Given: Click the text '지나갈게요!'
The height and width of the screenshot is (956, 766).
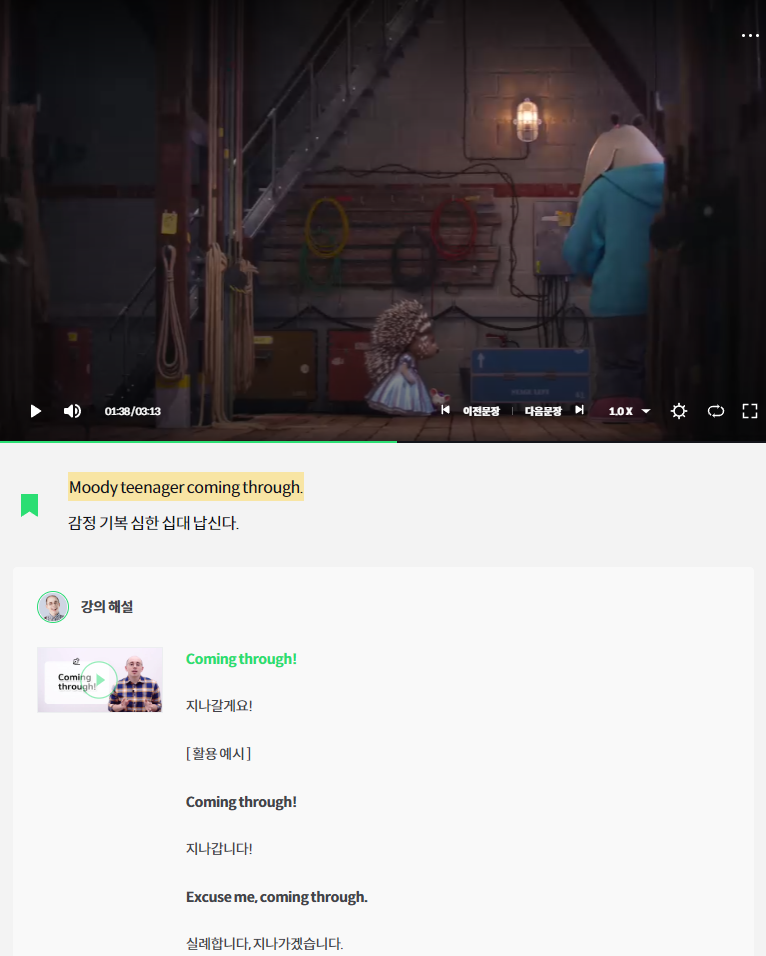Looking at the screenshot, I should (x=219, y=705).
